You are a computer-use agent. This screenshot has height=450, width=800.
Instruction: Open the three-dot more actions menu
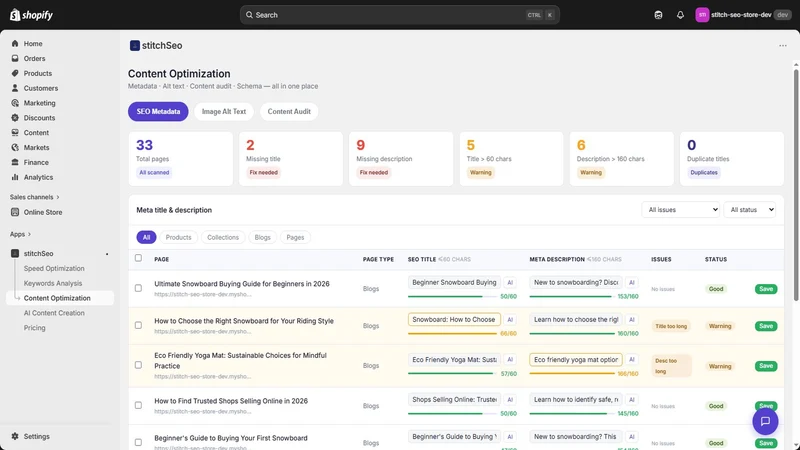pyautogui.click(x=783, y=45)
